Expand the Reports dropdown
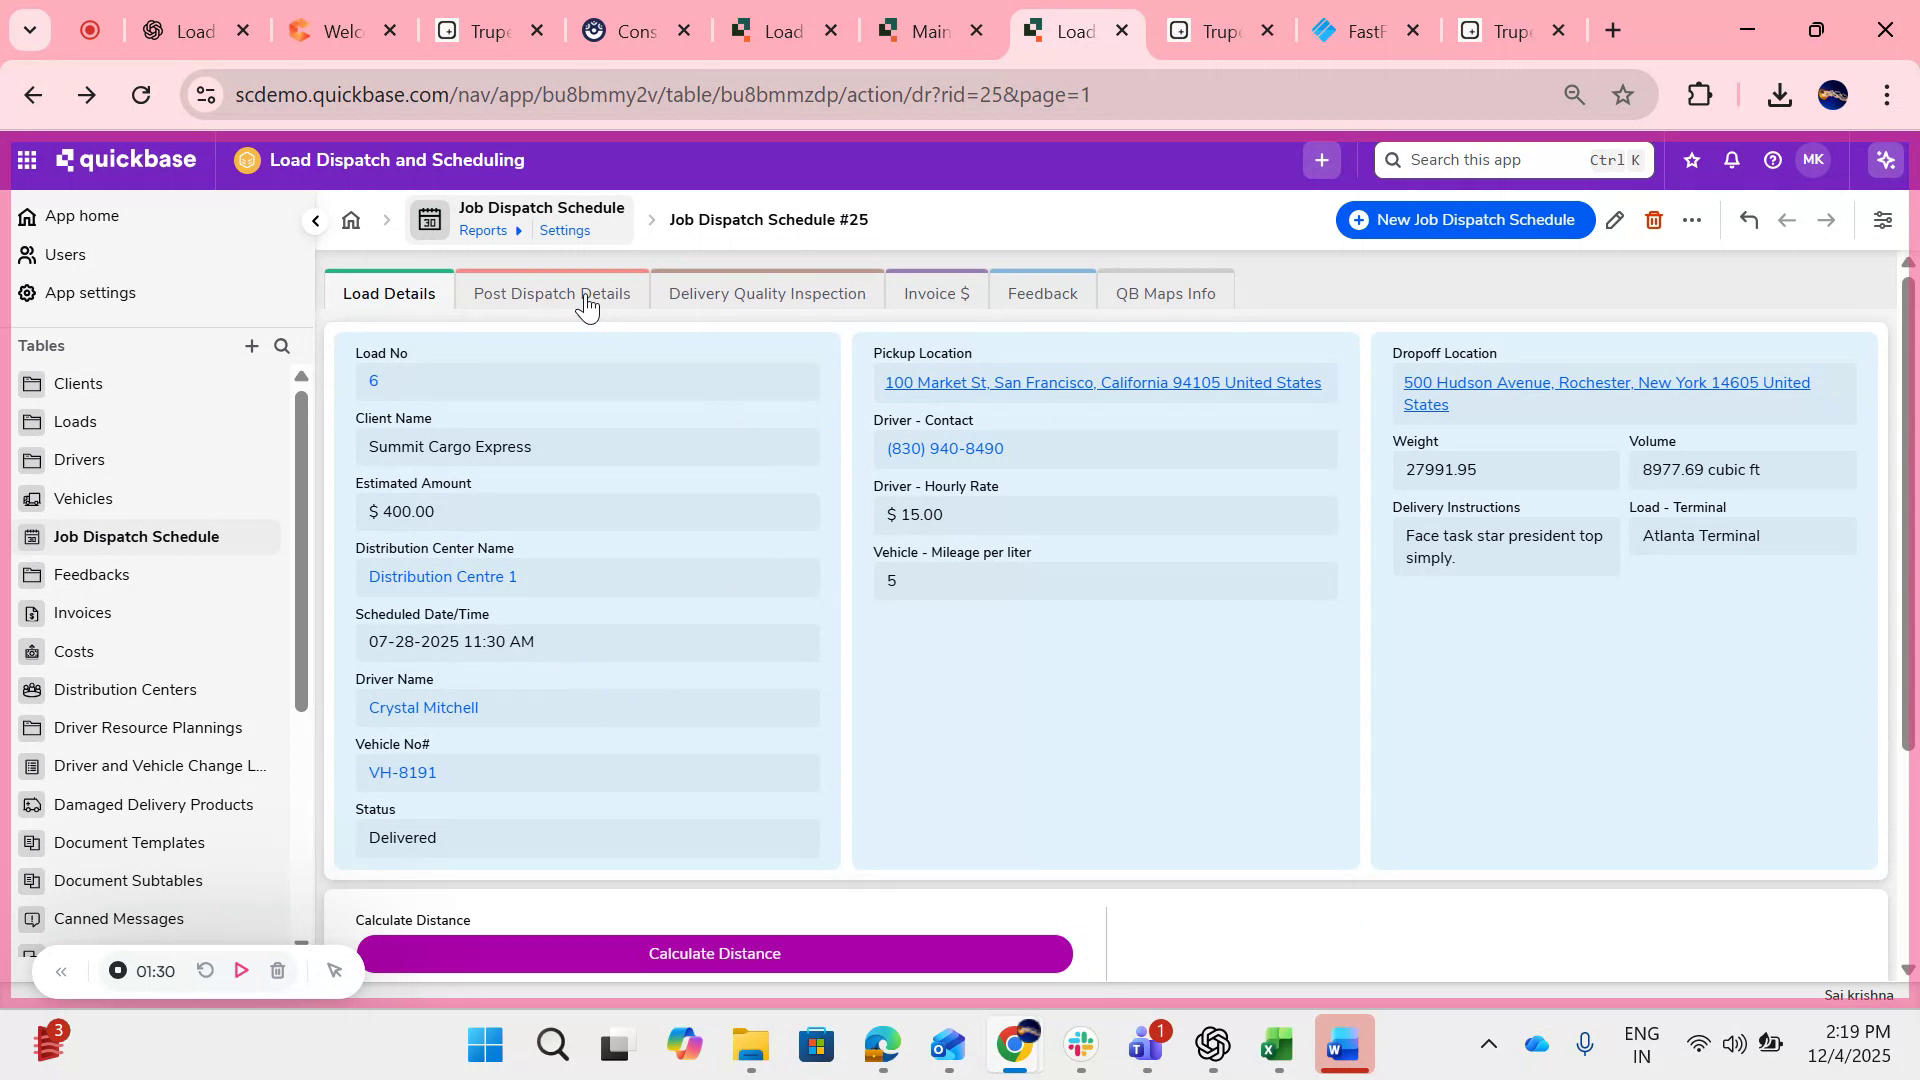This screenshot has height=1080, width=1920. [x=492, y=230]
